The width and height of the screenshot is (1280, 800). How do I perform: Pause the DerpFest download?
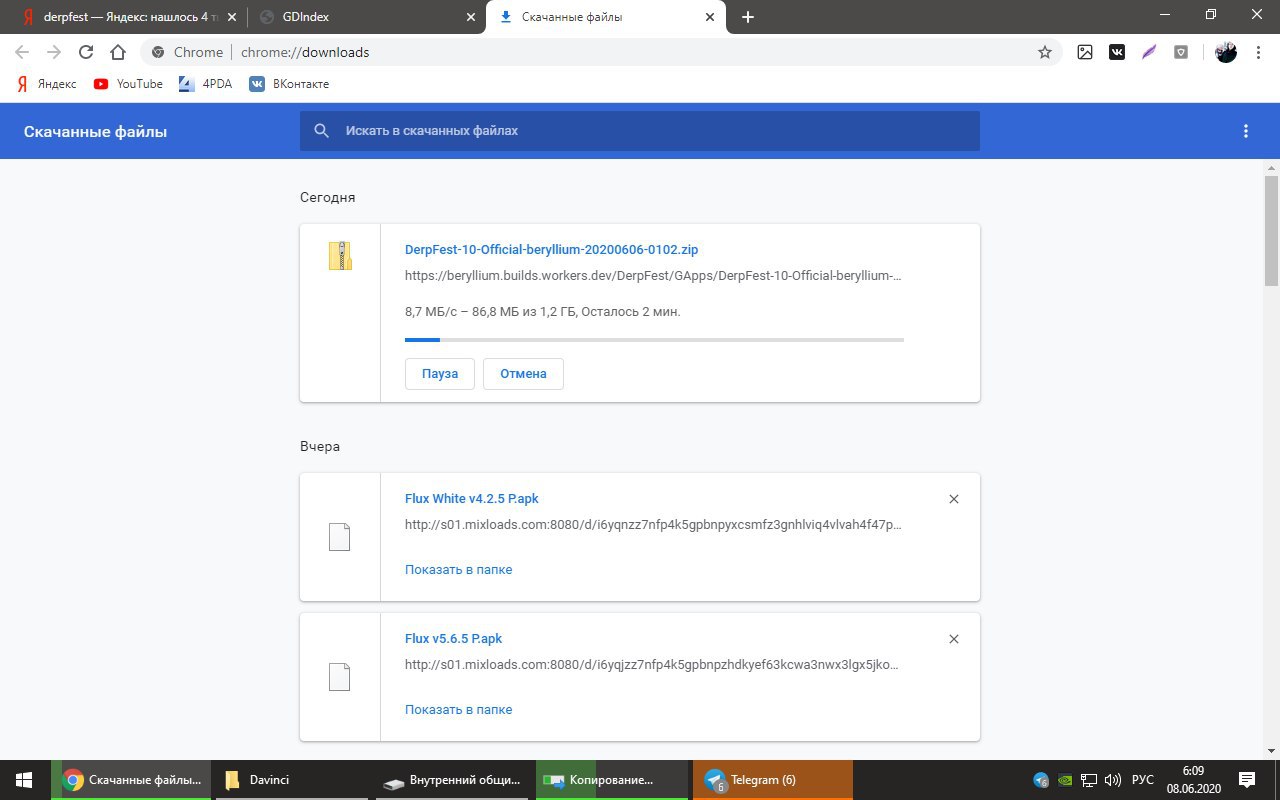pos(440,374)
